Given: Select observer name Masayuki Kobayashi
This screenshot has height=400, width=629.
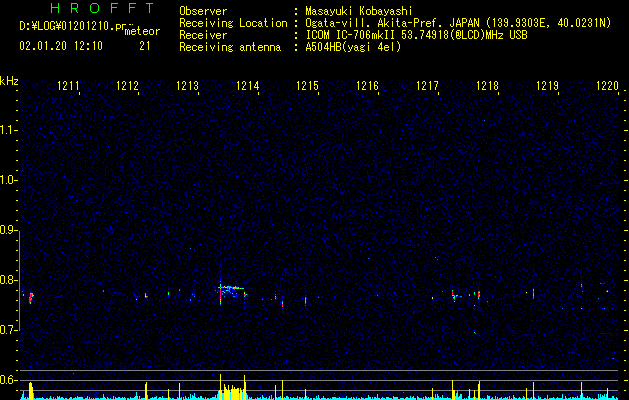Looking at the screenshot, I should click(x=359, y=11).
